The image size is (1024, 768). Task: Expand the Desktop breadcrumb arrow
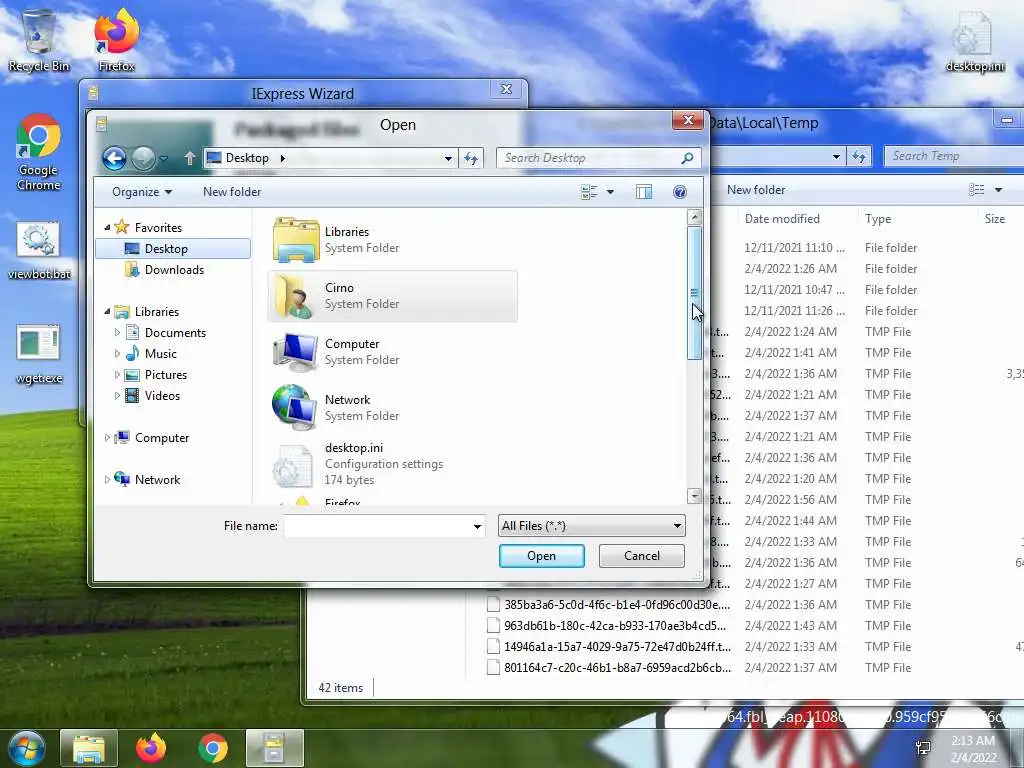click(283, 158)
